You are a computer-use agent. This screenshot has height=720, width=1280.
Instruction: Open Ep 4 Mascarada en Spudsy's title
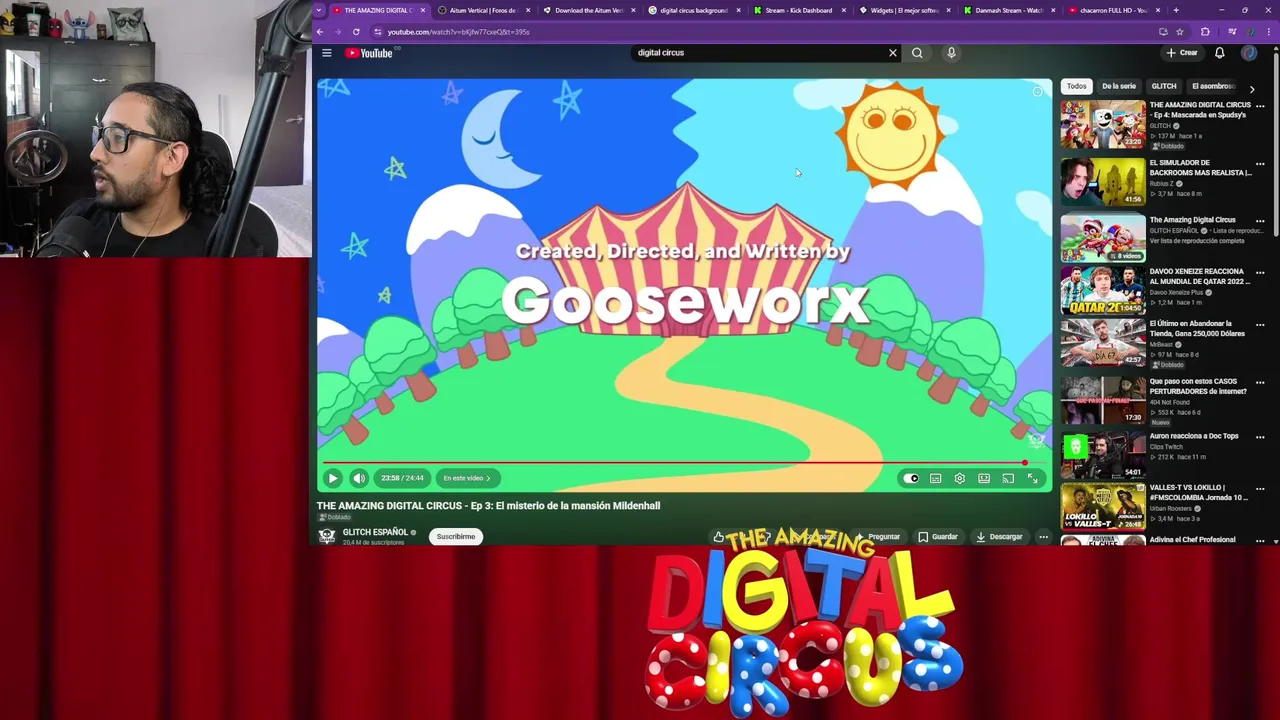point(1200,110)
